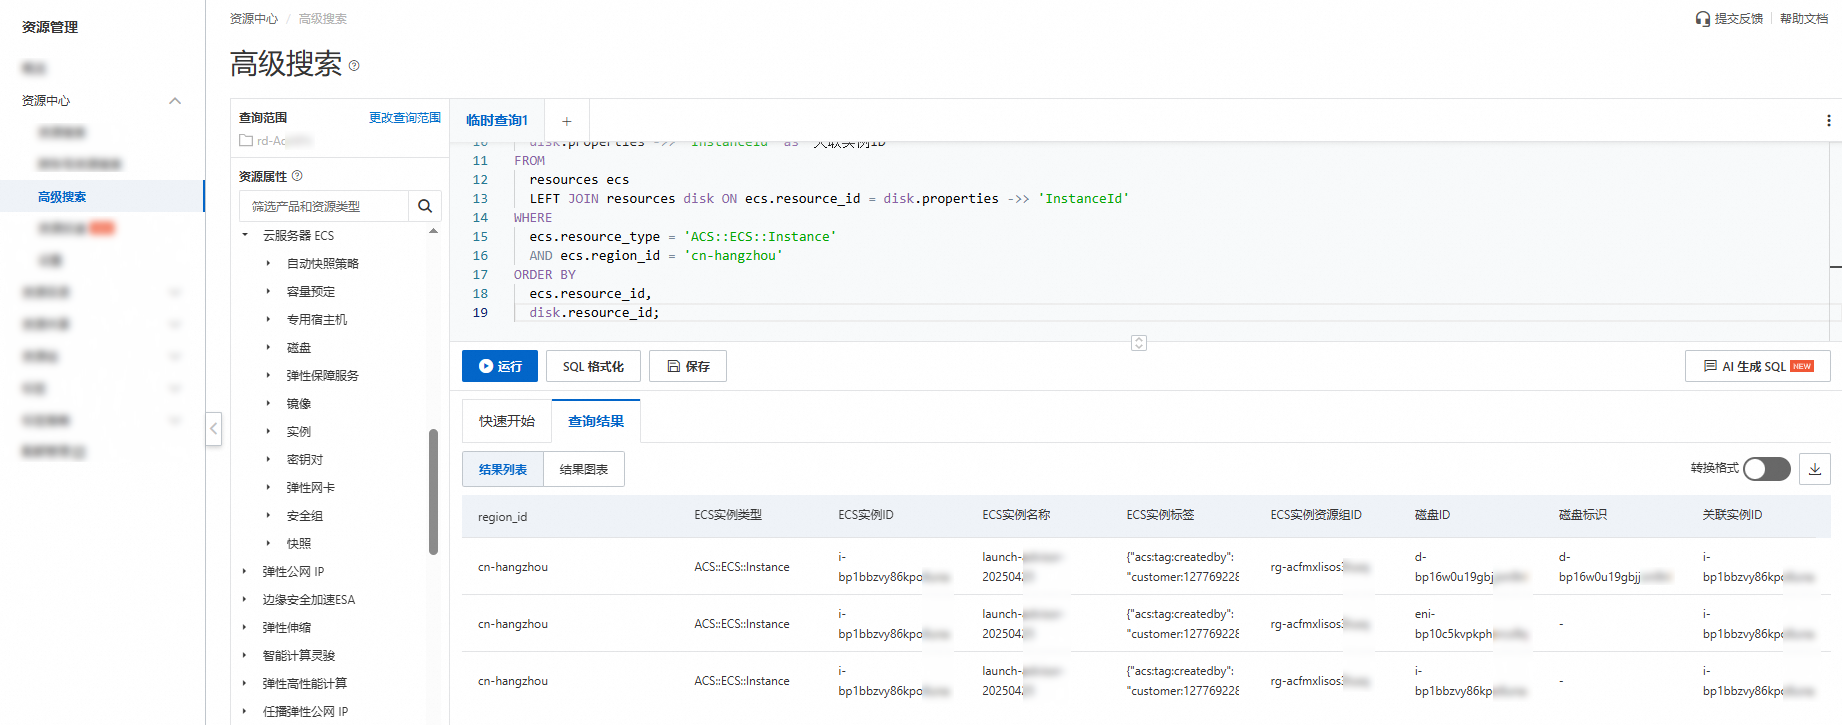Click the ECS实例类型 column header
Image resolution: width=1842 pixels, height=725 pixels.
tap(728, 515)
